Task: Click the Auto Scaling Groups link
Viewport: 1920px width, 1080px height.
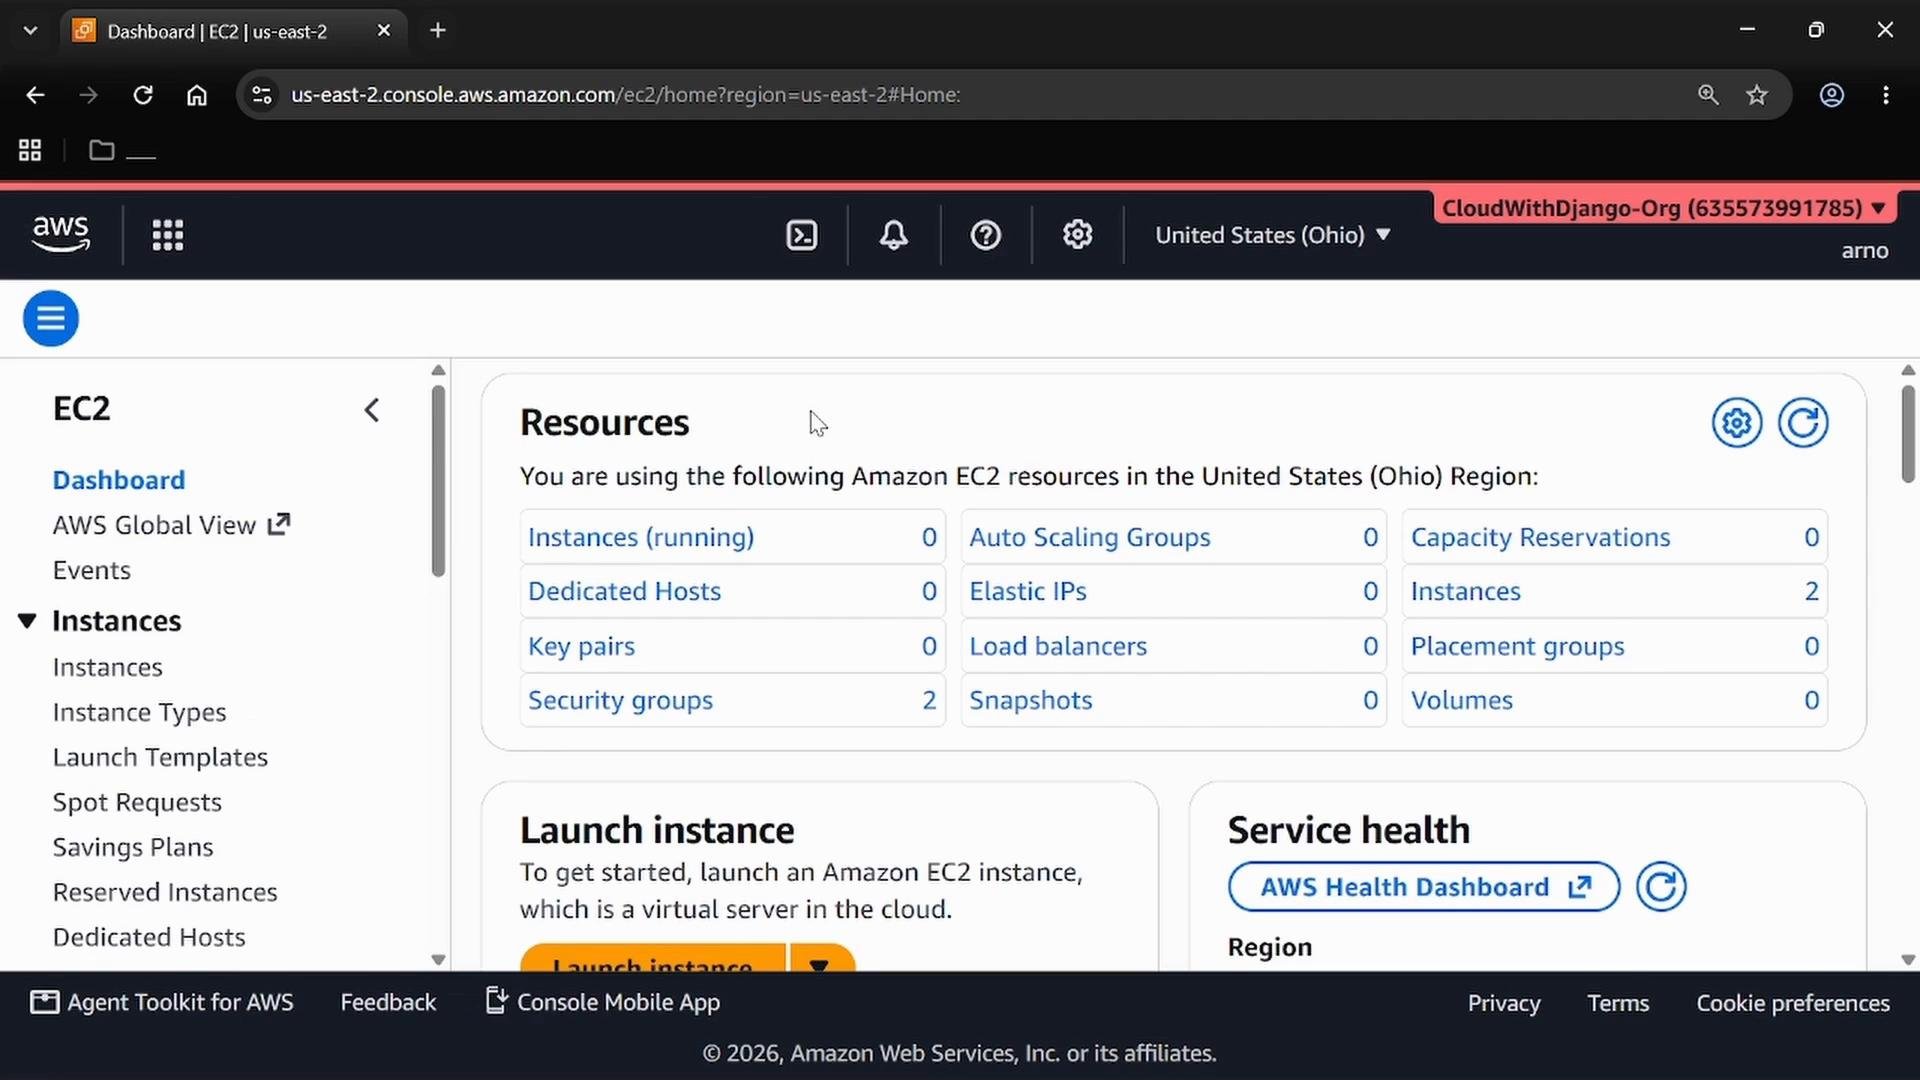Action: pyautogui.click(x=1089, y=537)
